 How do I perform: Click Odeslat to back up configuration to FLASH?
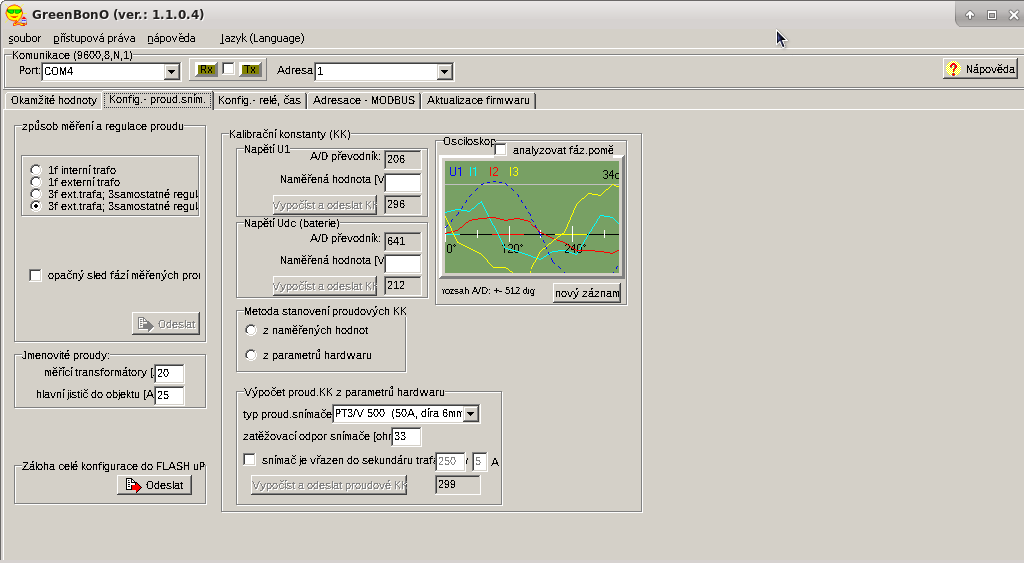pyautogui.click(x=154, y=485)
